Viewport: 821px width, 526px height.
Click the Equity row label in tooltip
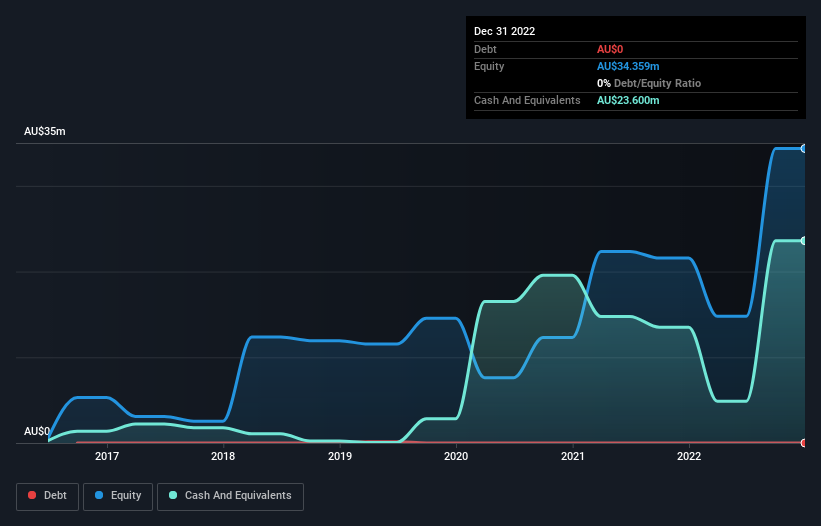489,66
